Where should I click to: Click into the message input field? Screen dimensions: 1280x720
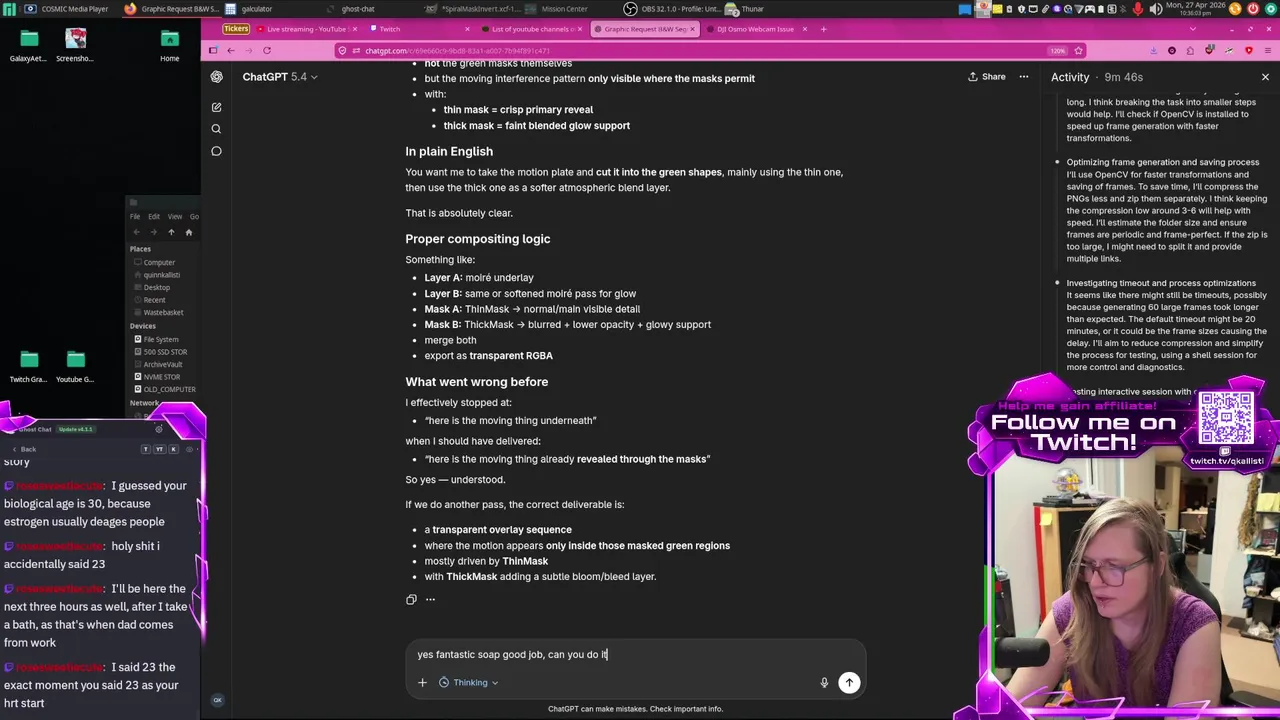click(635, 655)
